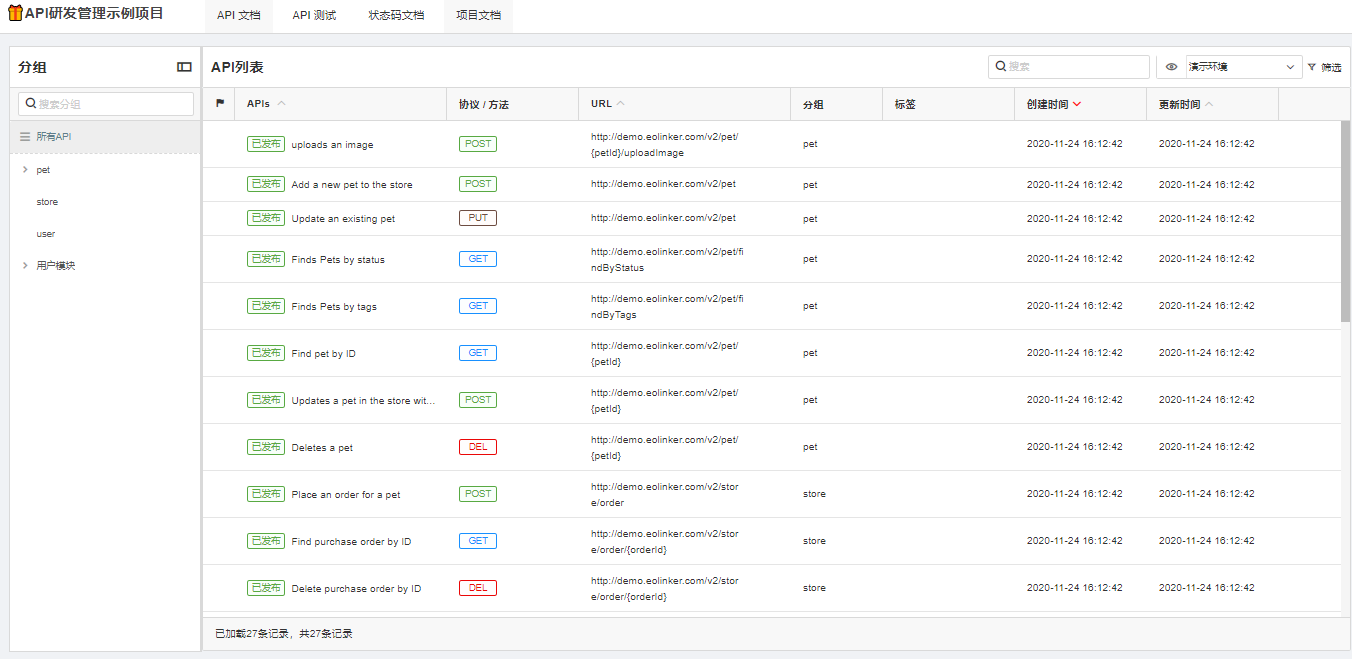Click POST badge of uploads an image
The width and height of the screenshot is (1352, 659).
tap(478, 144)
